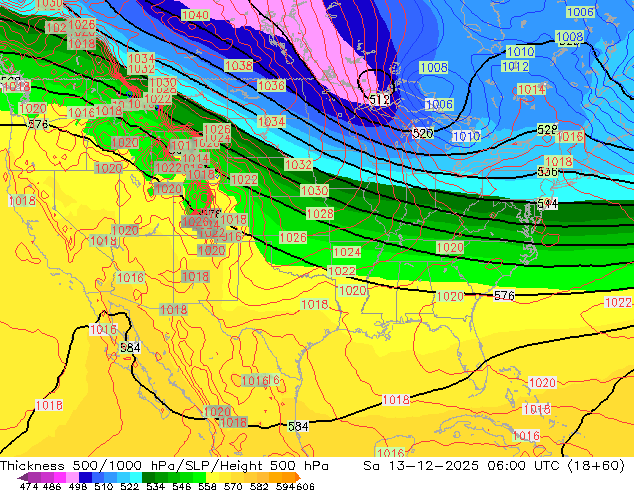Screen dimensions: 634x490
Task: Click the orange arrow end of legend
Action: 298,477
